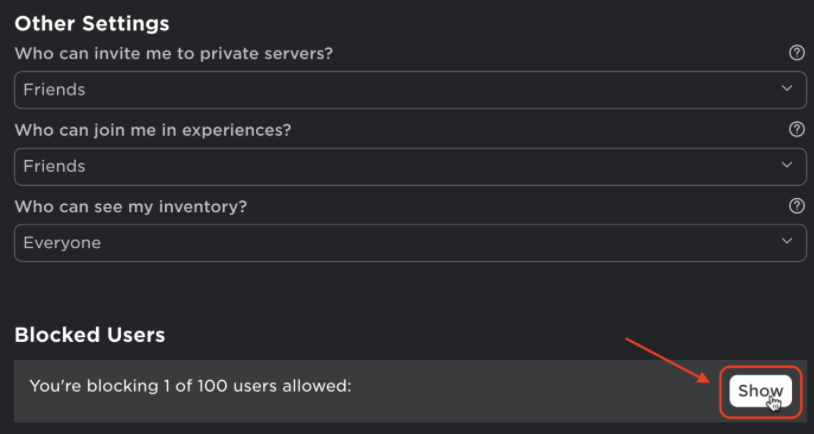814x434 pixels.
Task: Select the Friends value under join experiences
Action: point(54,166)
